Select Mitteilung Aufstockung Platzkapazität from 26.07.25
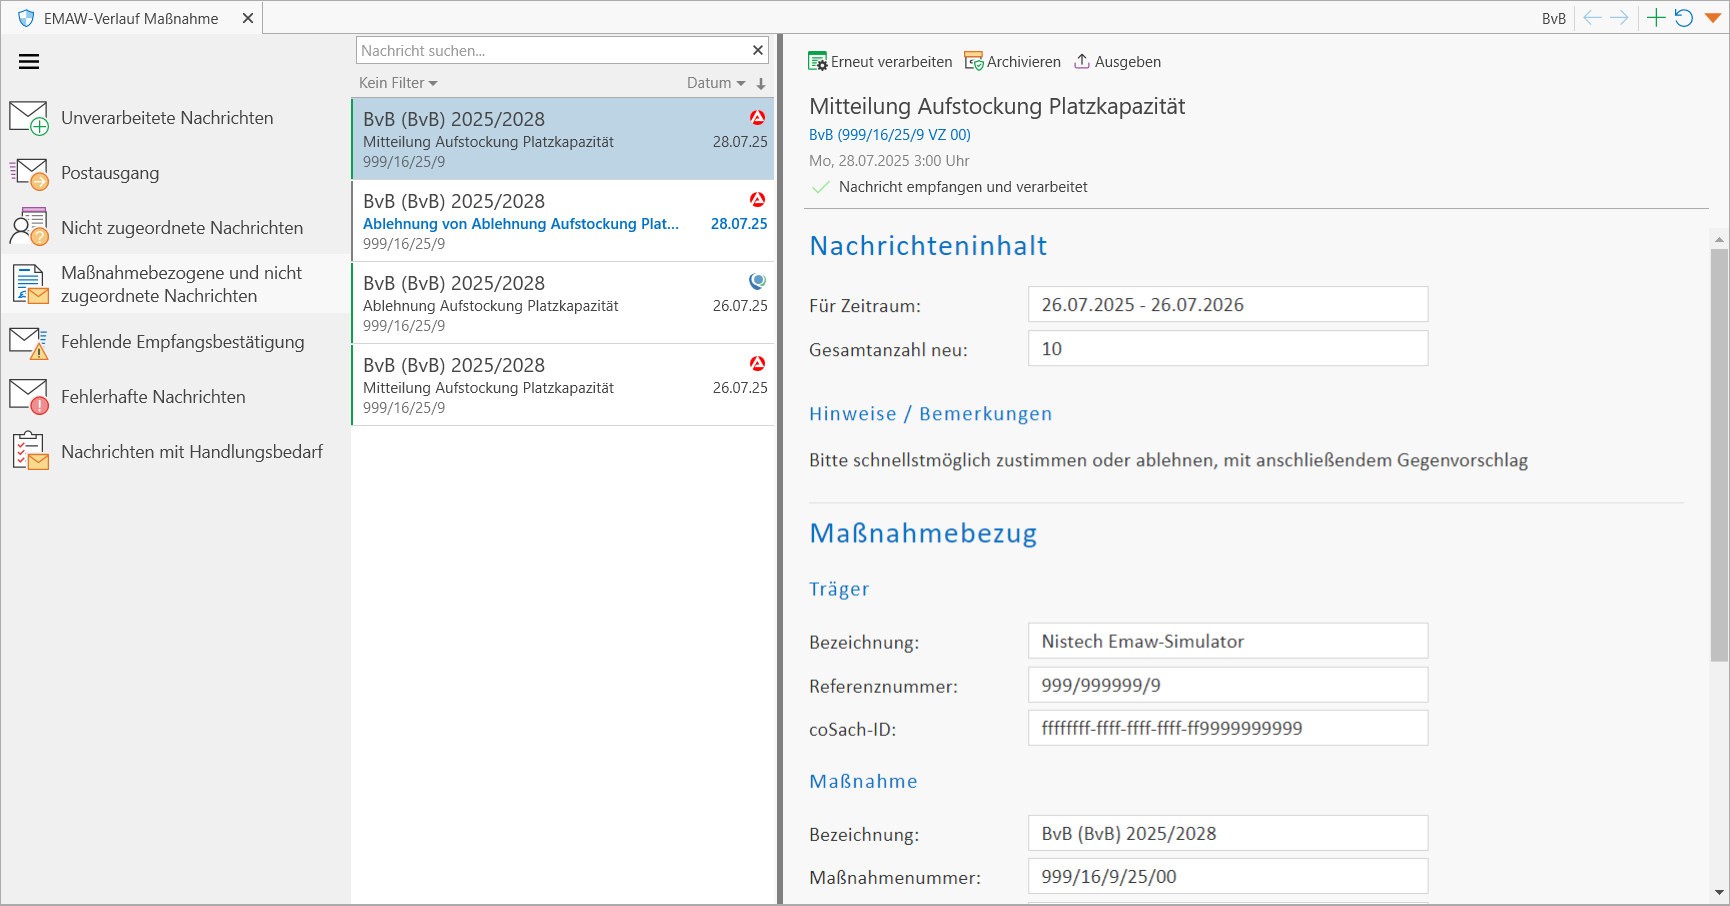 (x=564, y=385)
